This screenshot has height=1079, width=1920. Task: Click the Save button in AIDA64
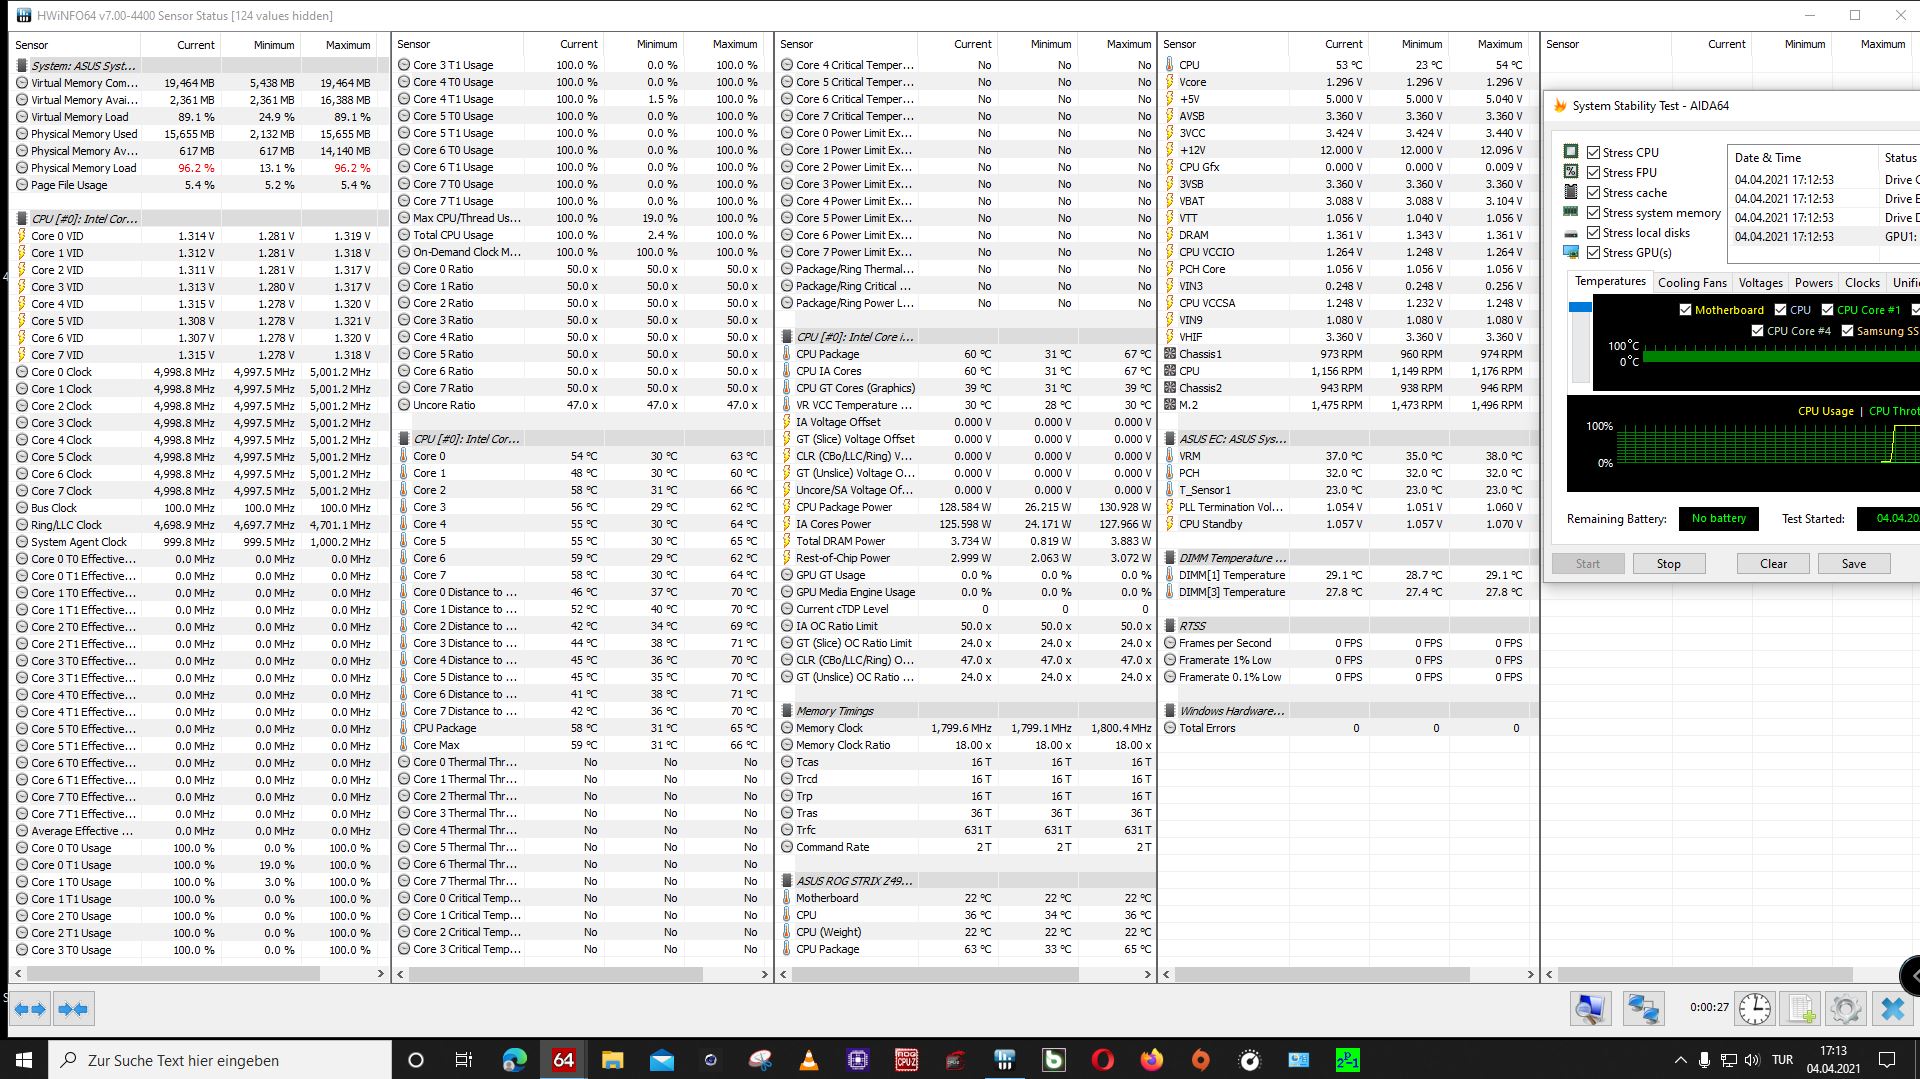tap(1853, 564)
